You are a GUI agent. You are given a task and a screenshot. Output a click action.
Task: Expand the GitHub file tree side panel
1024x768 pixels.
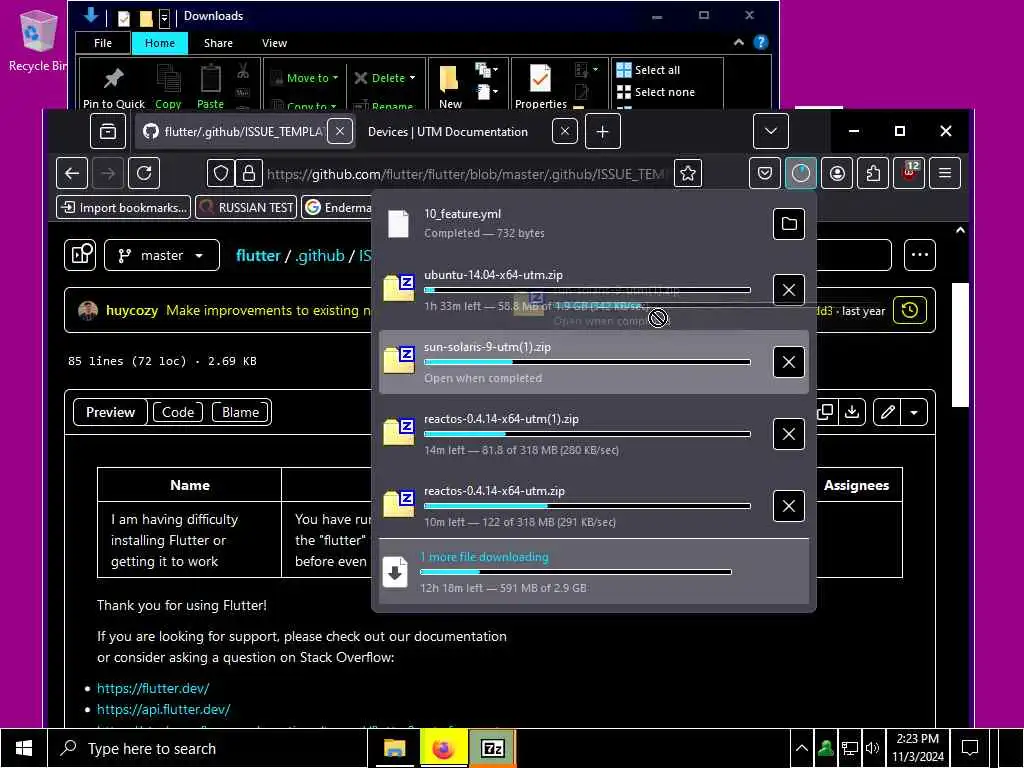80,255
